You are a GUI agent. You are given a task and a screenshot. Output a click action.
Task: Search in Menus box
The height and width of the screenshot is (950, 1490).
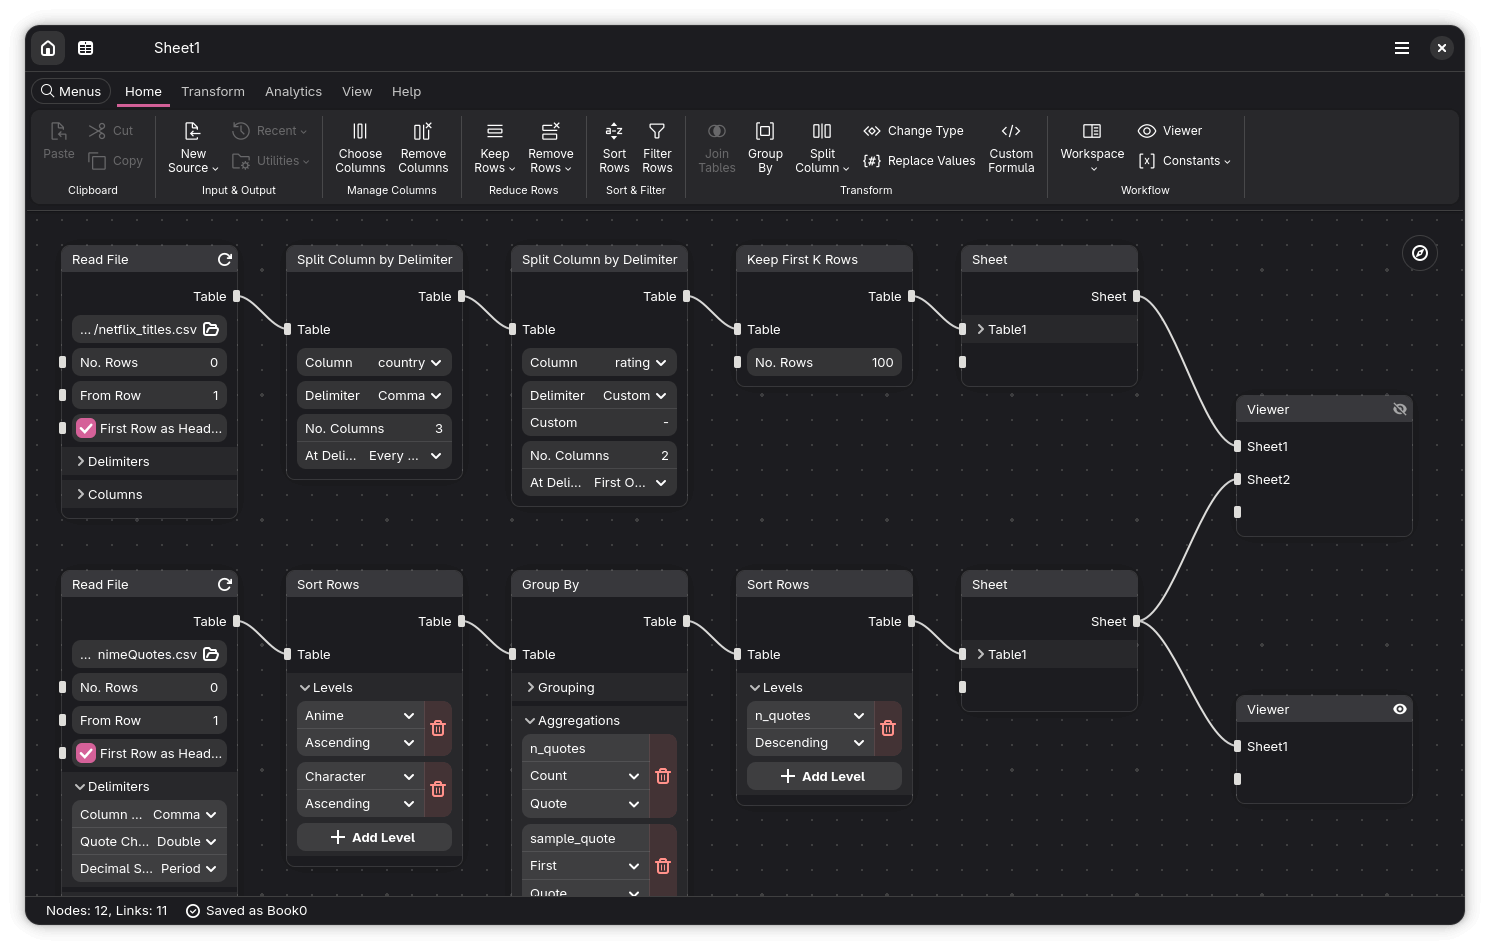[x=71, y=91]
